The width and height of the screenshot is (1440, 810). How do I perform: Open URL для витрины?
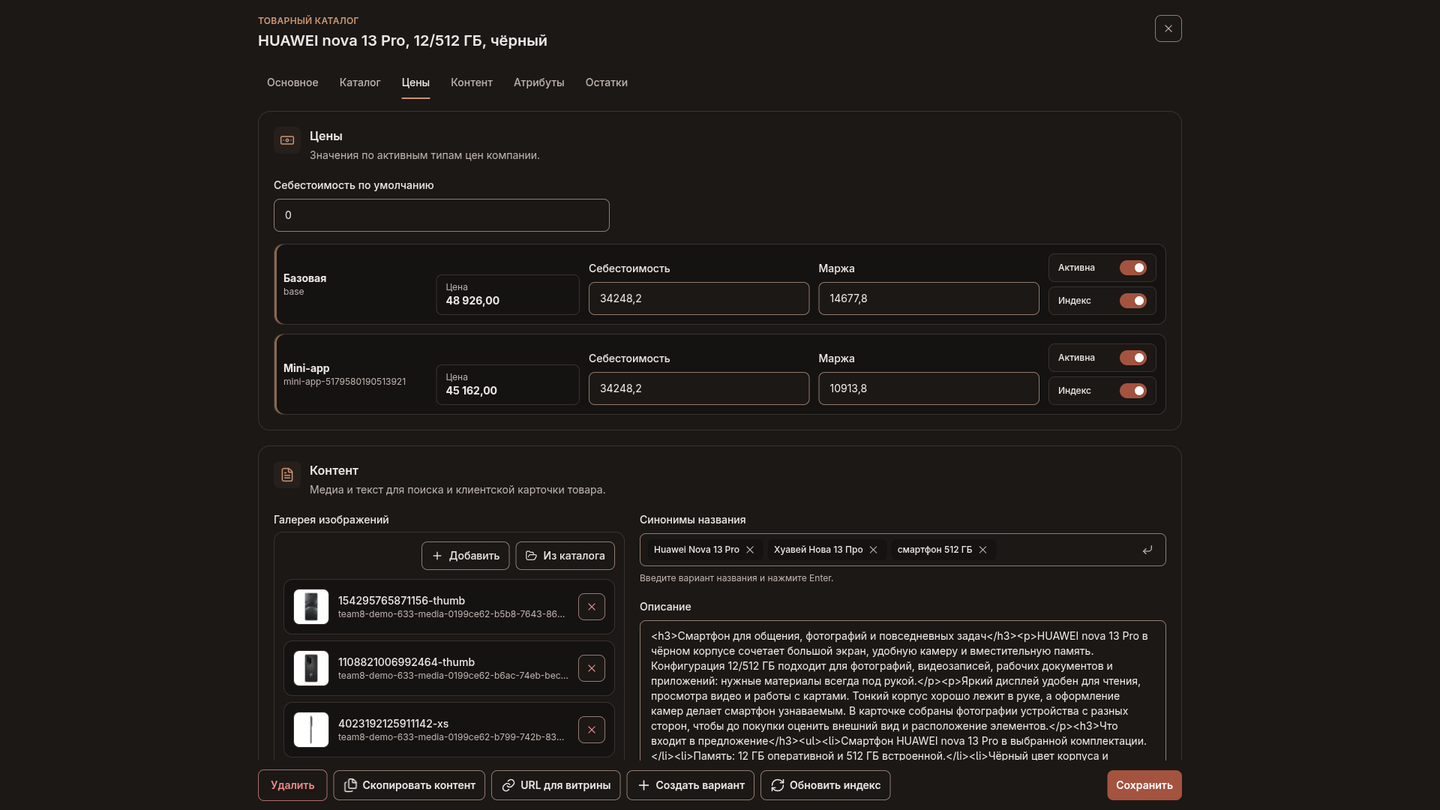556,785
